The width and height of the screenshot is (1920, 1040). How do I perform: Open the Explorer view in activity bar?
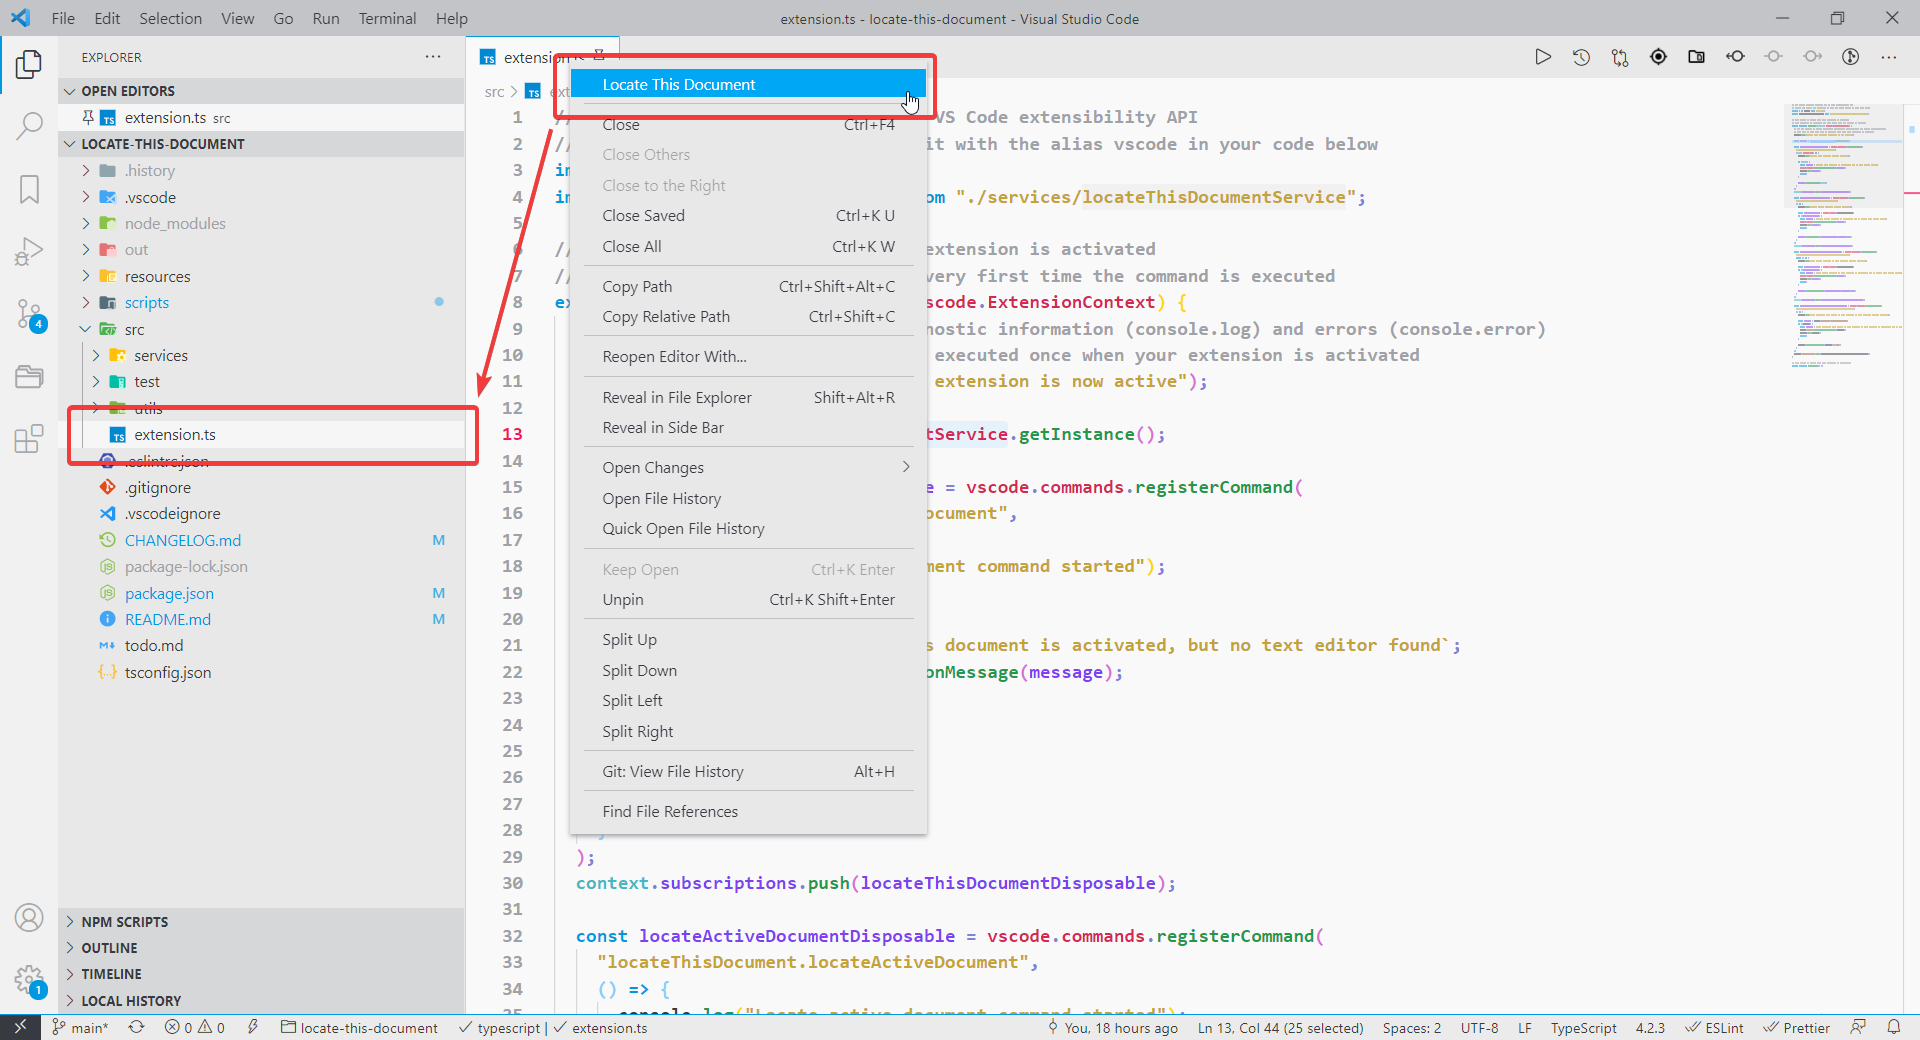(x=29, y=65)
